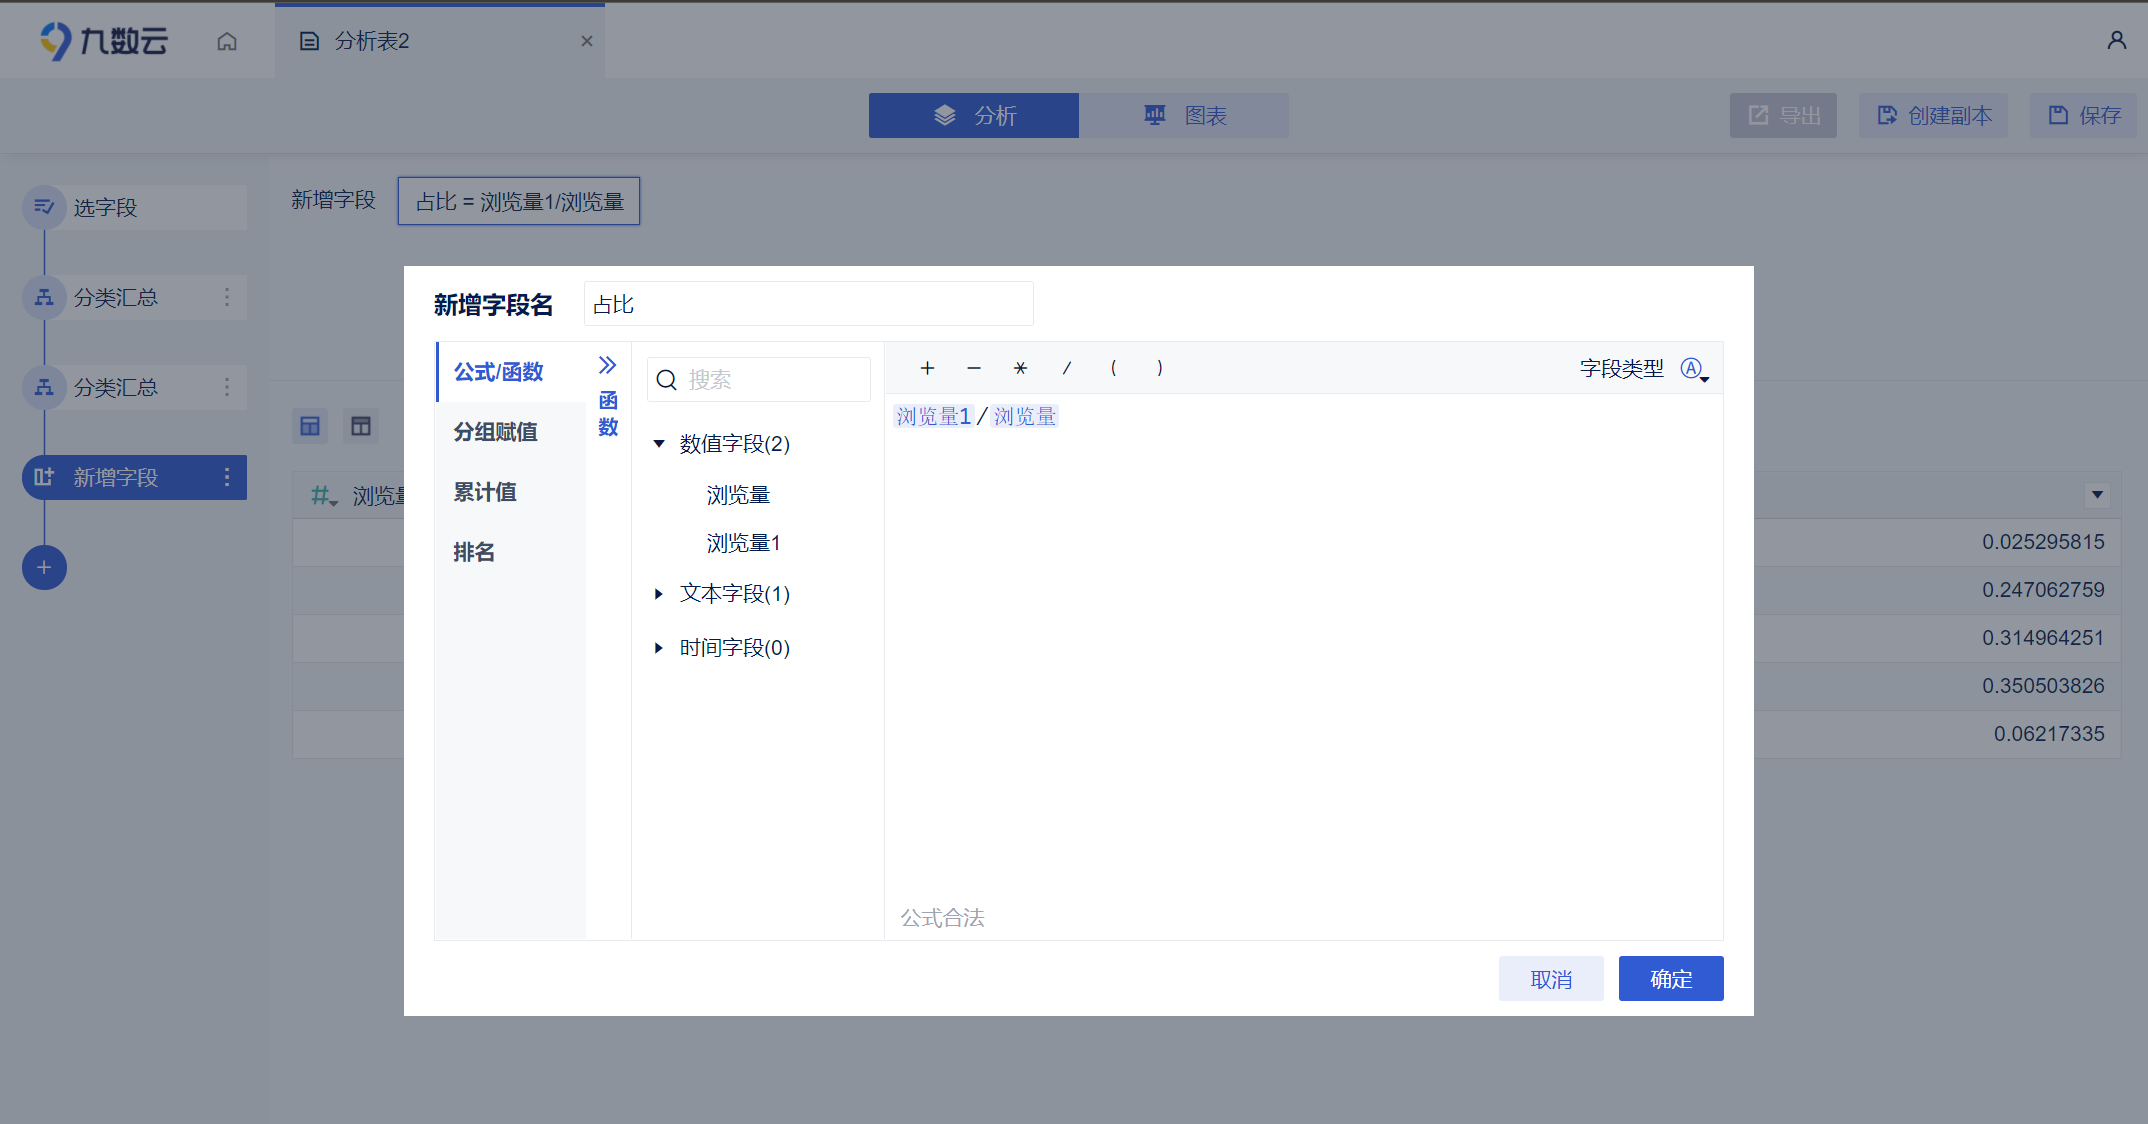Select the 排名 menu item
2148x1124 pixels.
[511, 552]
